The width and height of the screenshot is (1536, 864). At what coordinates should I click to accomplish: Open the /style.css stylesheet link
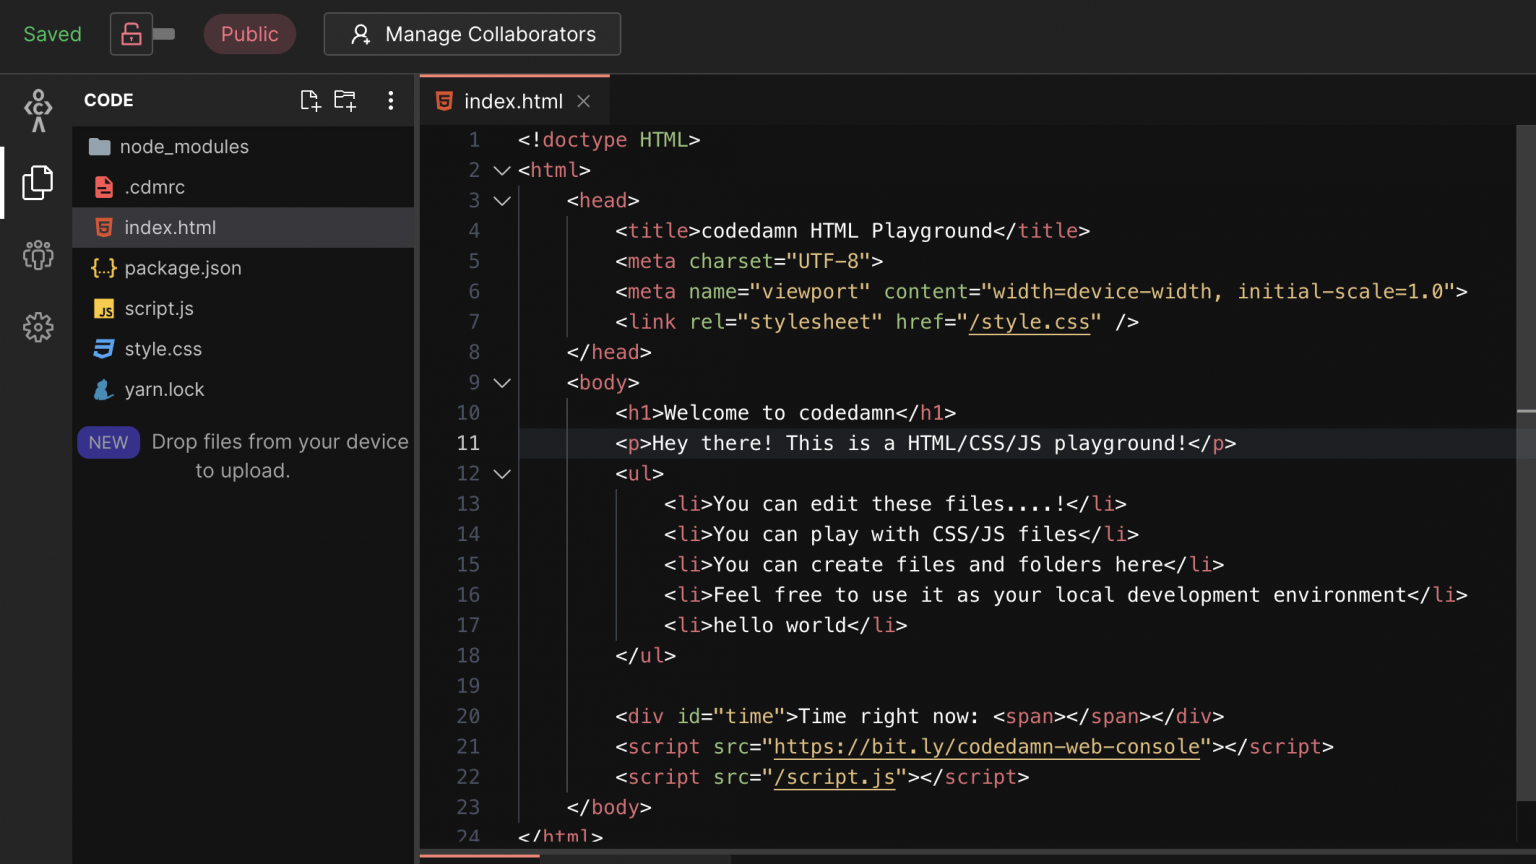[x=1031, y=321]
